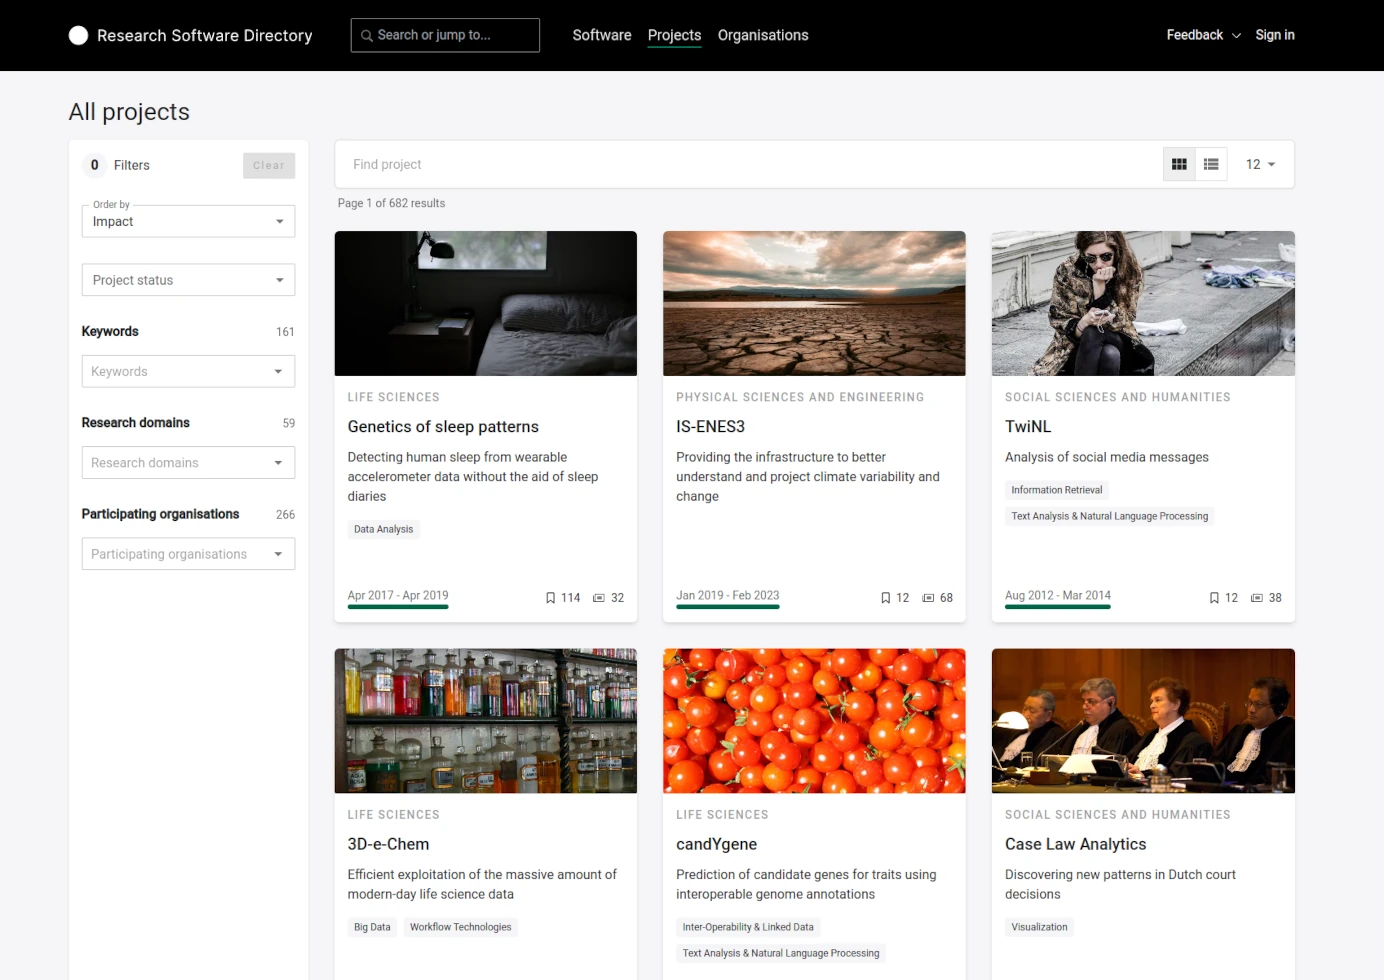This screenshot has height=980, width=1384.
Task: Open the Order by Impact dropdown
Action: pos(188,222)
